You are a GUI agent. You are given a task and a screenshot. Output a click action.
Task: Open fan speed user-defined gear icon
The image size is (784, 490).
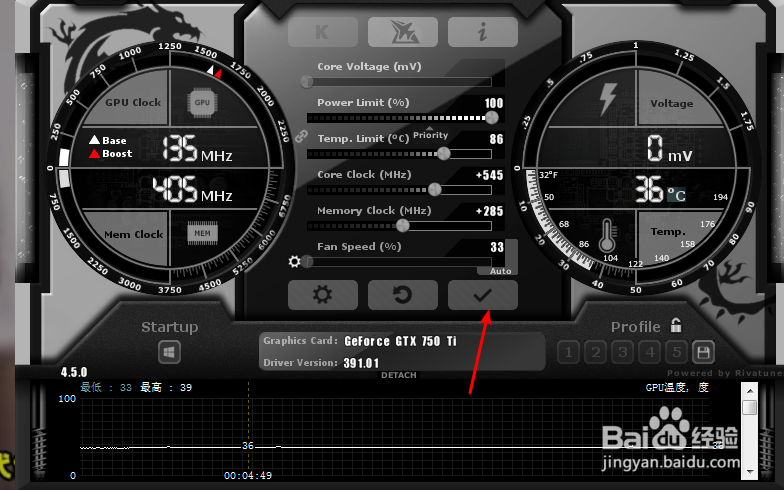coord(294,261)
